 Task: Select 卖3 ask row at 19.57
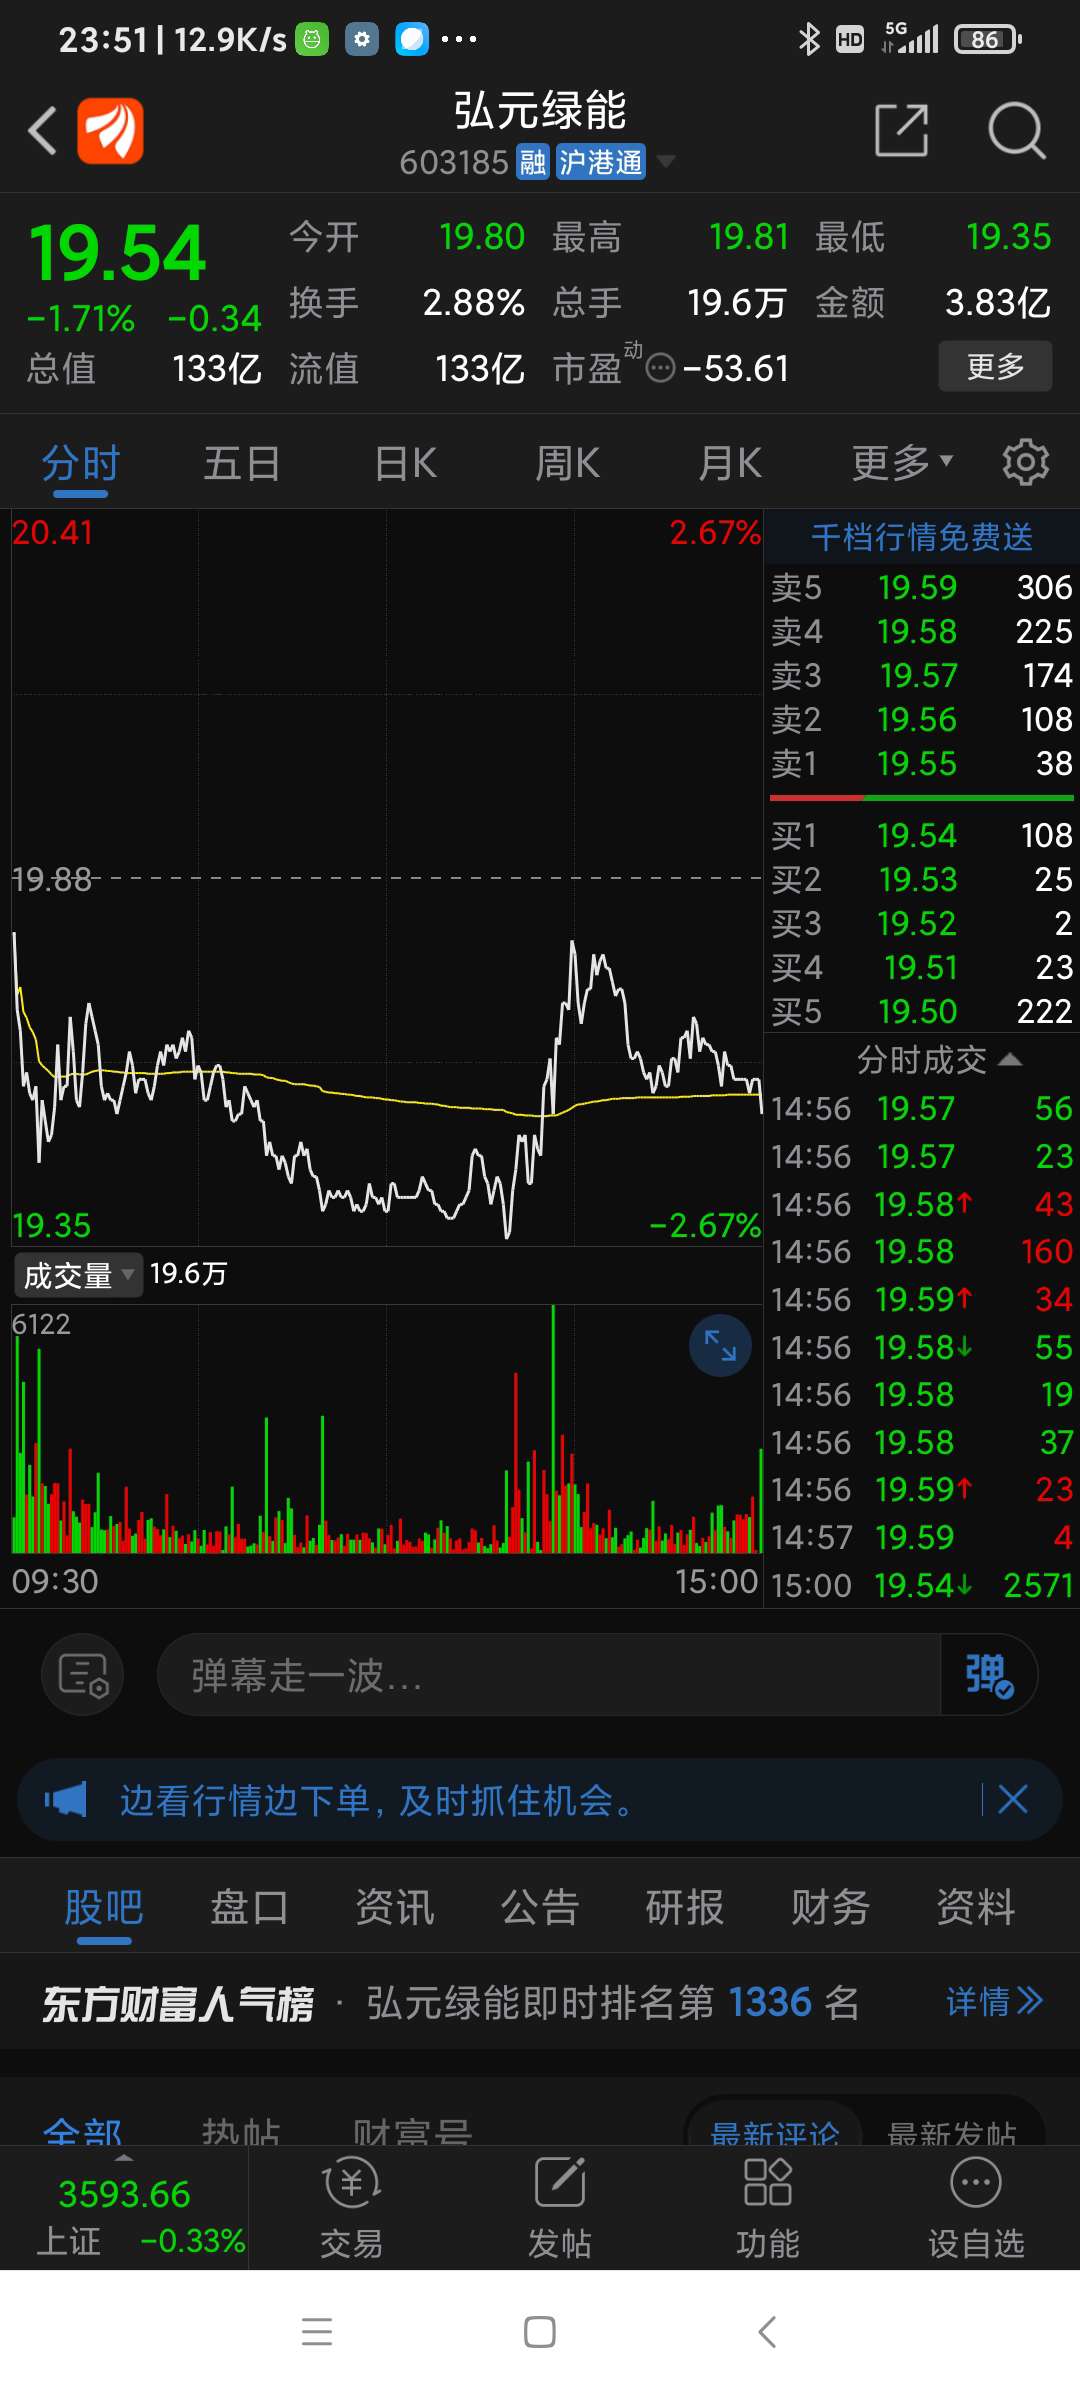(921, 675)
